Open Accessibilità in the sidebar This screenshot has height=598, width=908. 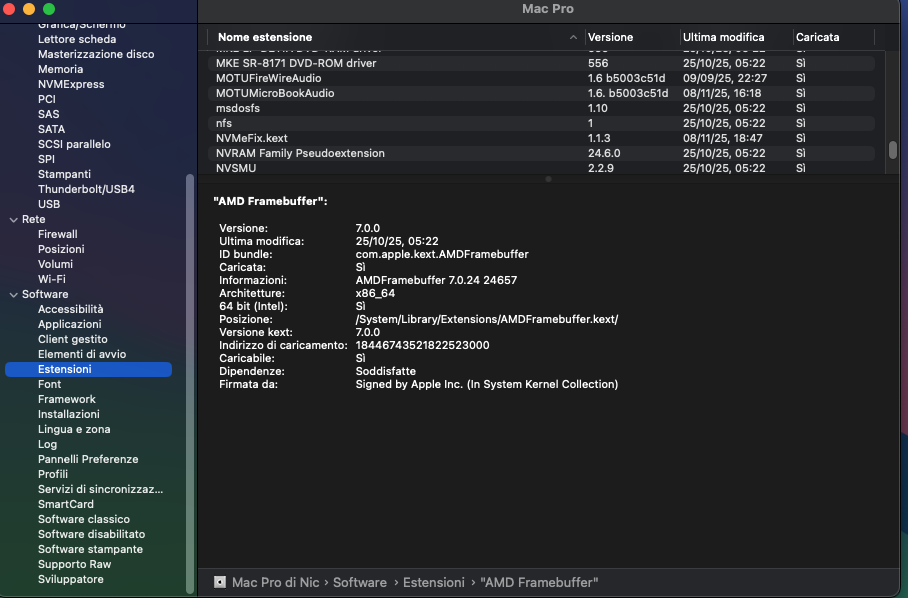pos(70,309)
